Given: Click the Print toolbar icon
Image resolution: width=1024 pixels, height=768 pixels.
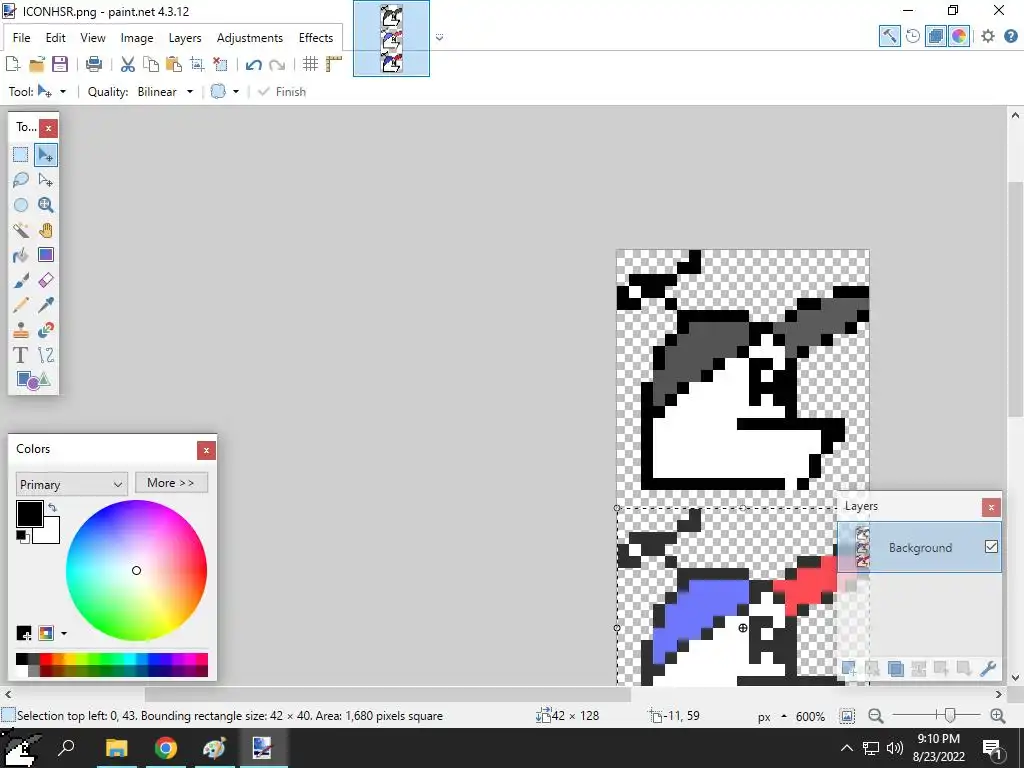Looking at the screenshot, I should click(94, 64).
